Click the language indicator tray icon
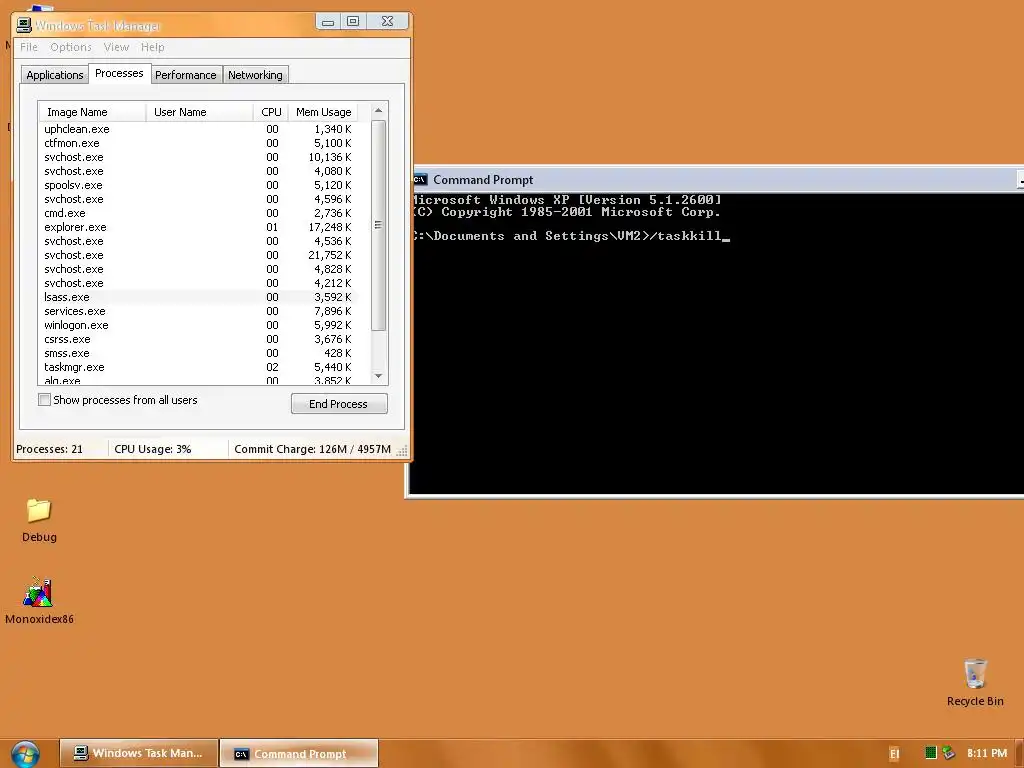1024x768 pixels. pos(895,754)
